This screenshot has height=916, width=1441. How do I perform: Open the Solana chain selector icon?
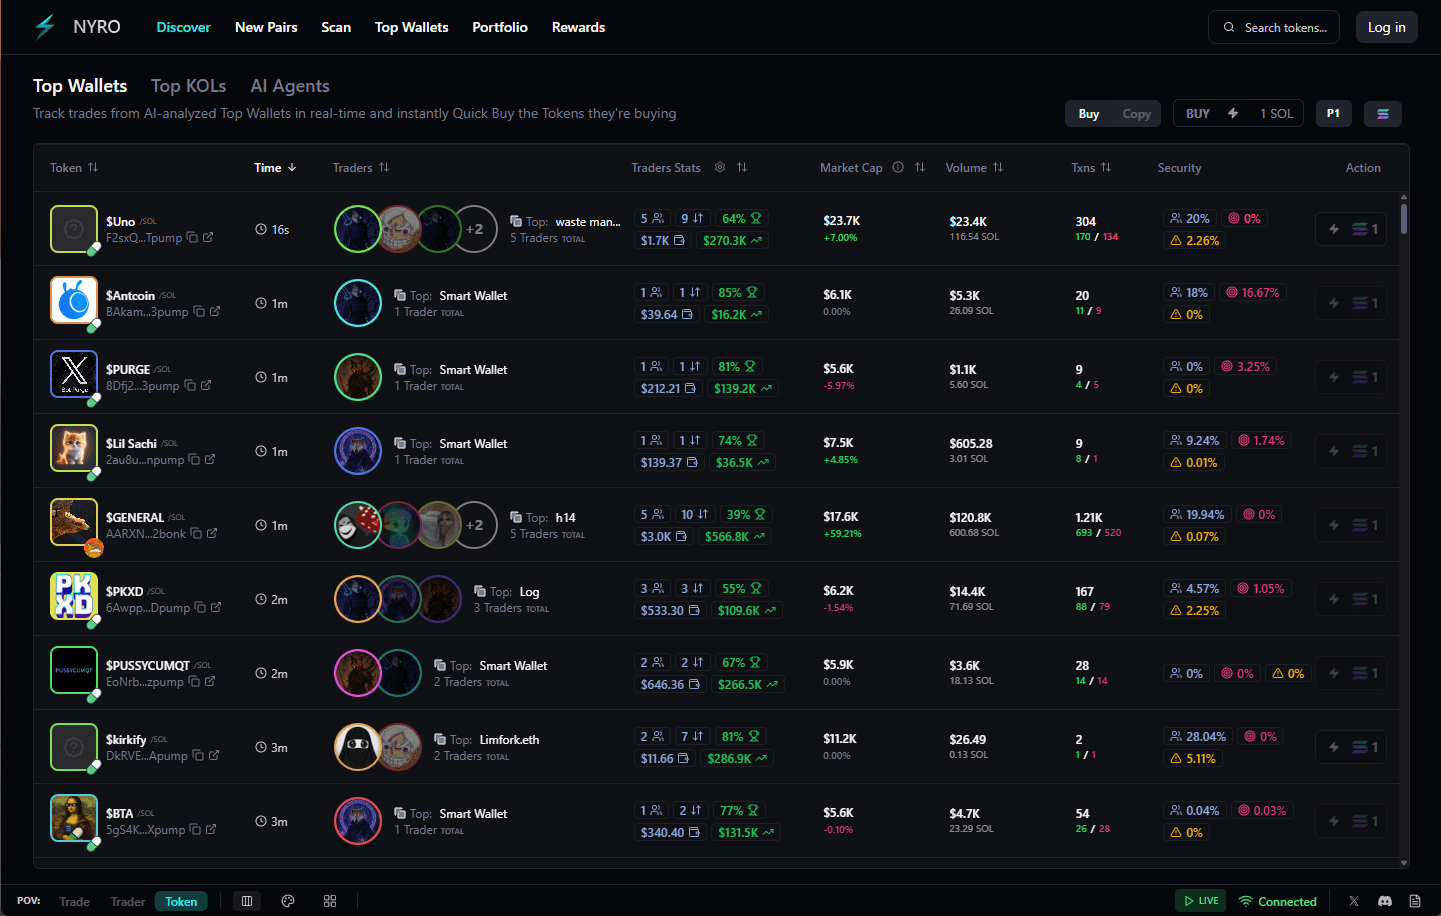tap(1383, 113)
